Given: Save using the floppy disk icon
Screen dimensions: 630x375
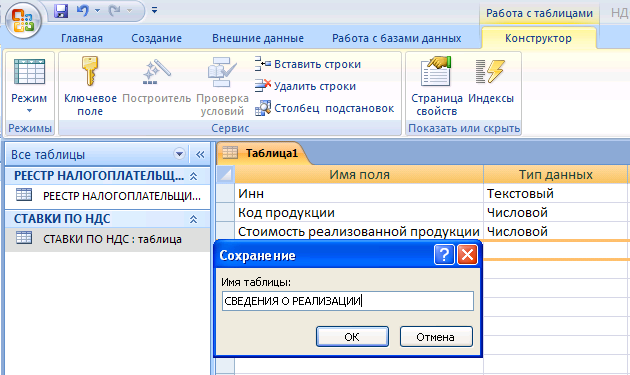Looking at the screenshot, I should (x=61, y=11).
